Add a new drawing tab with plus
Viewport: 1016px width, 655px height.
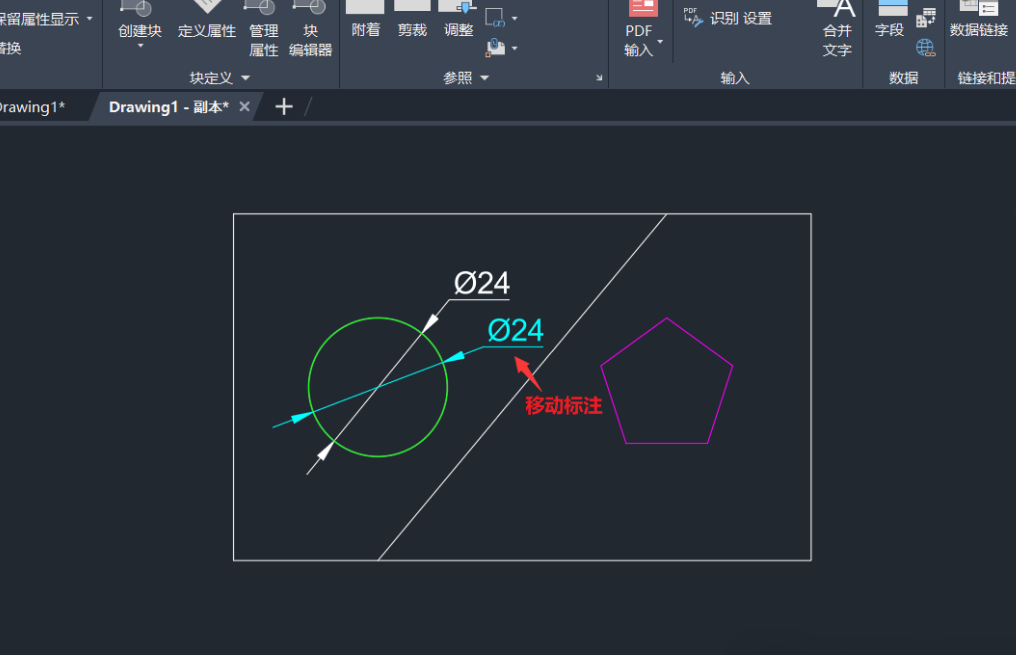coord(284,107)
